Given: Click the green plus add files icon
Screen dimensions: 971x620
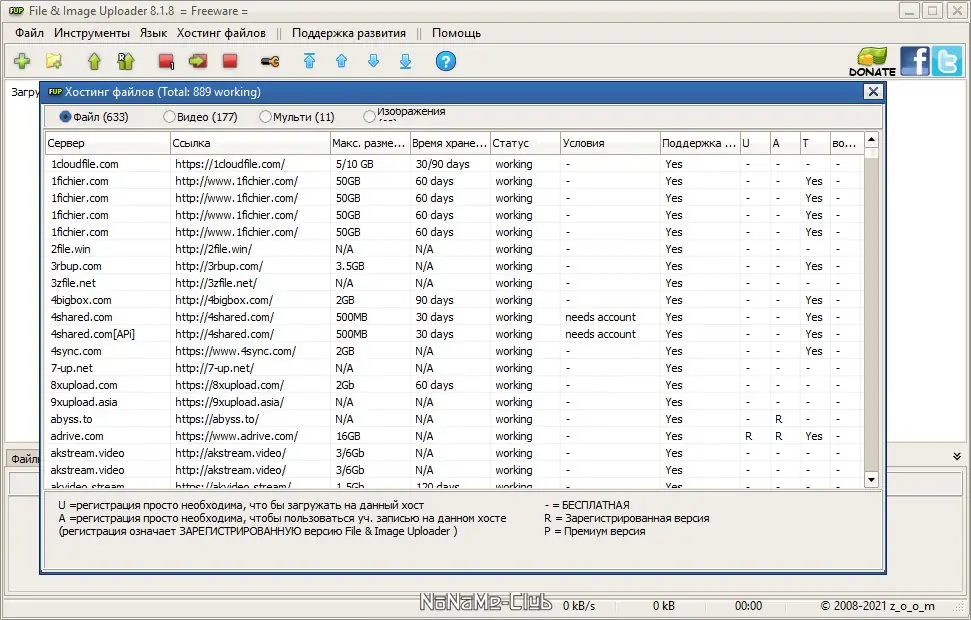Looking at the screenshot, I should [x=22, y=61].
